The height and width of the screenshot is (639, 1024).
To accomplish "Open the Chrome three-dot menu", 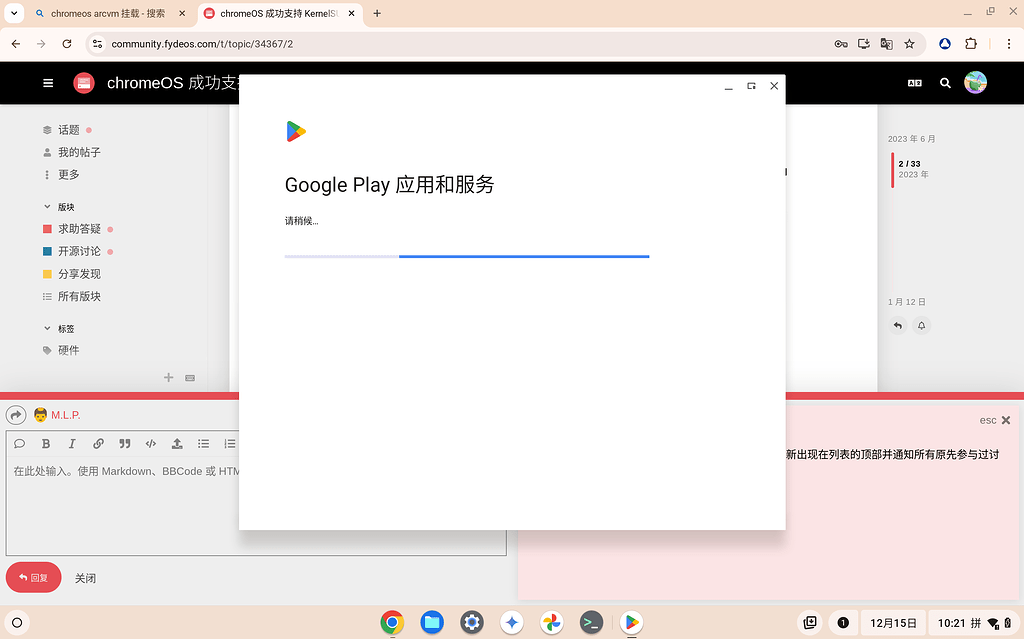I will click(1009, 44).
